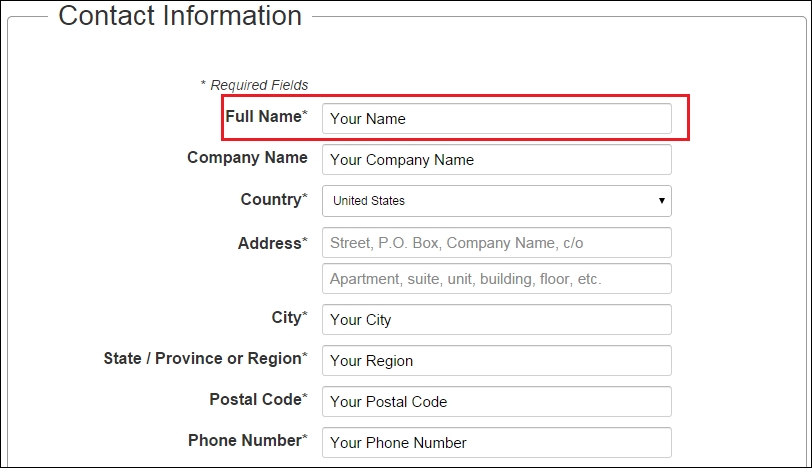Click the apartment, suite, unit address field
812x468 pixels.
click(x=496, y=279)
